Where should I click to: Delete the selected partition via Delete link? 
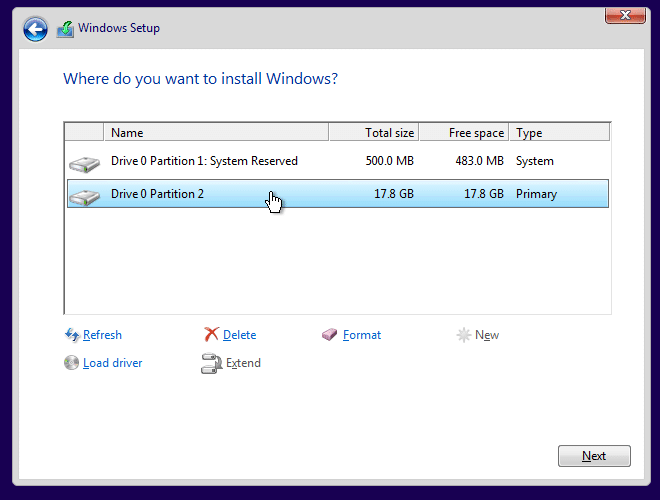[x=240, y=335]
